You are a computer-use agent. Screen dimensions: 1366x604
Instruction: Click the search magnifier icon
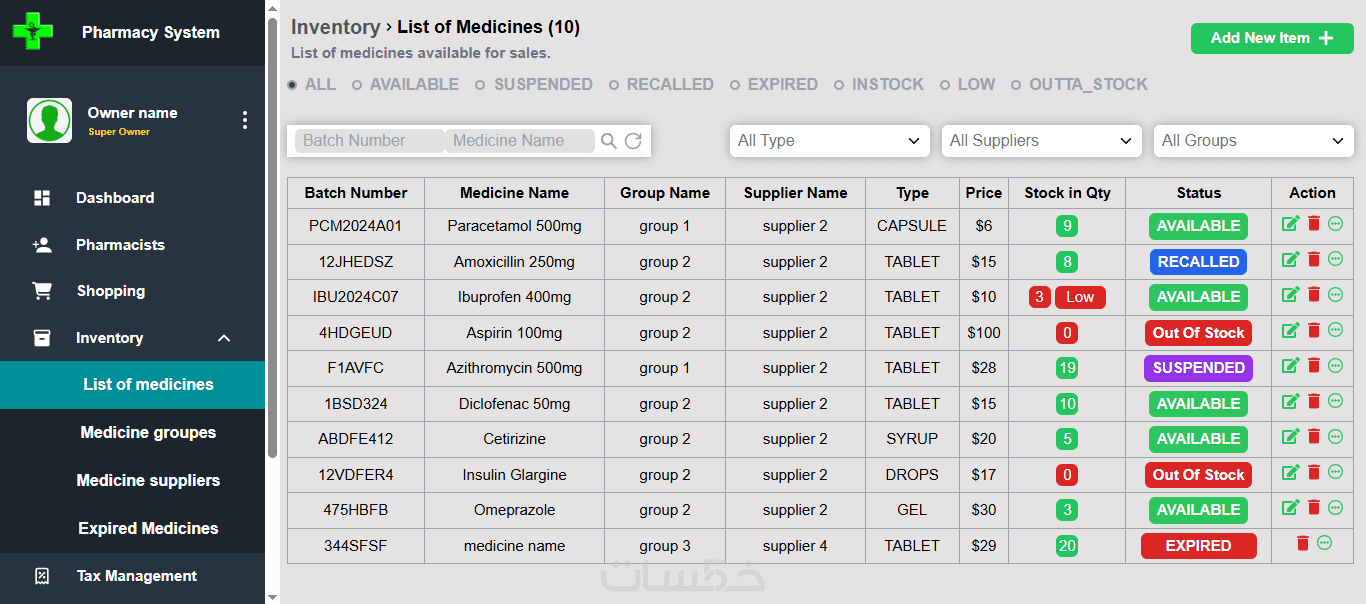point(608,141)
